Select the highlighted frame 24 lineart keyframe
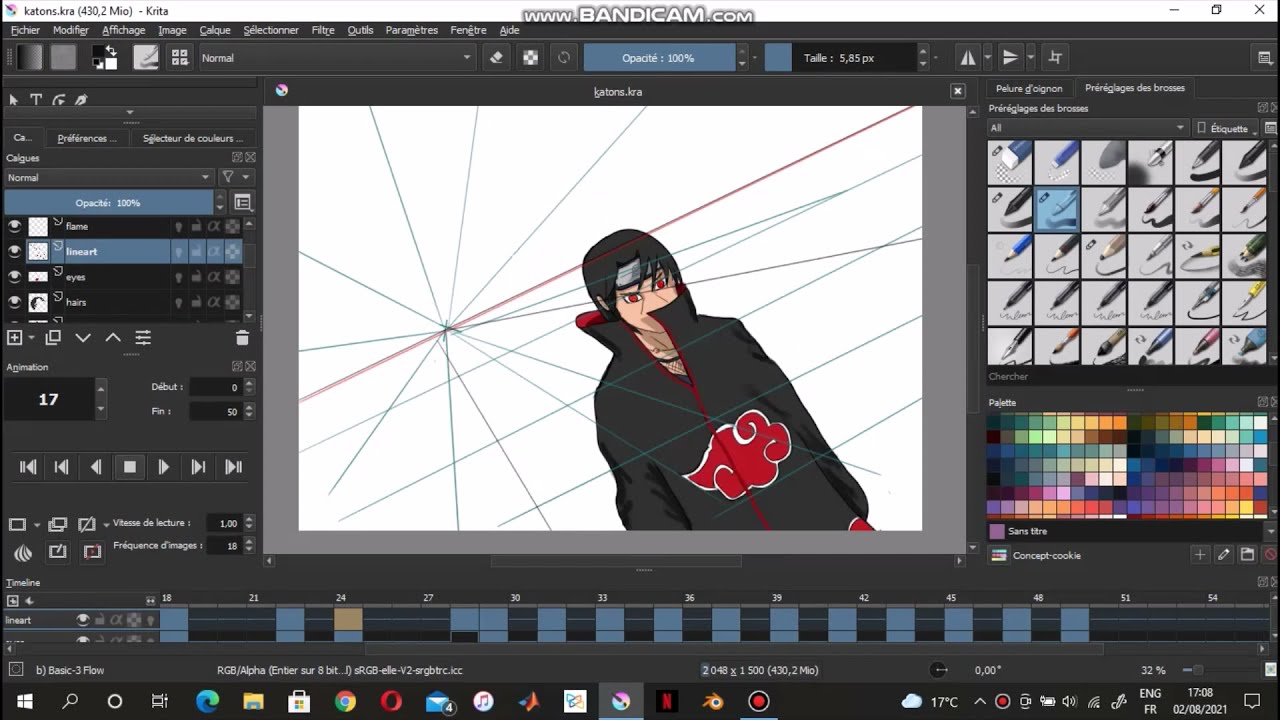Viewport: 1280px width, 720px height. point(348,620)
